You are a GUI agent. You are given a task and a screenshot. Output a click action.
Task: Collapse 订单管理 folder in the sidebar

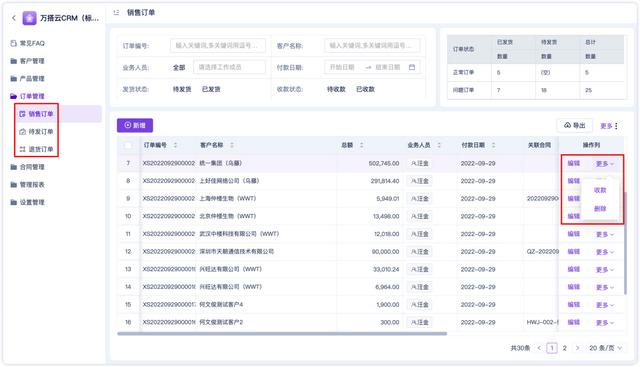27,96
